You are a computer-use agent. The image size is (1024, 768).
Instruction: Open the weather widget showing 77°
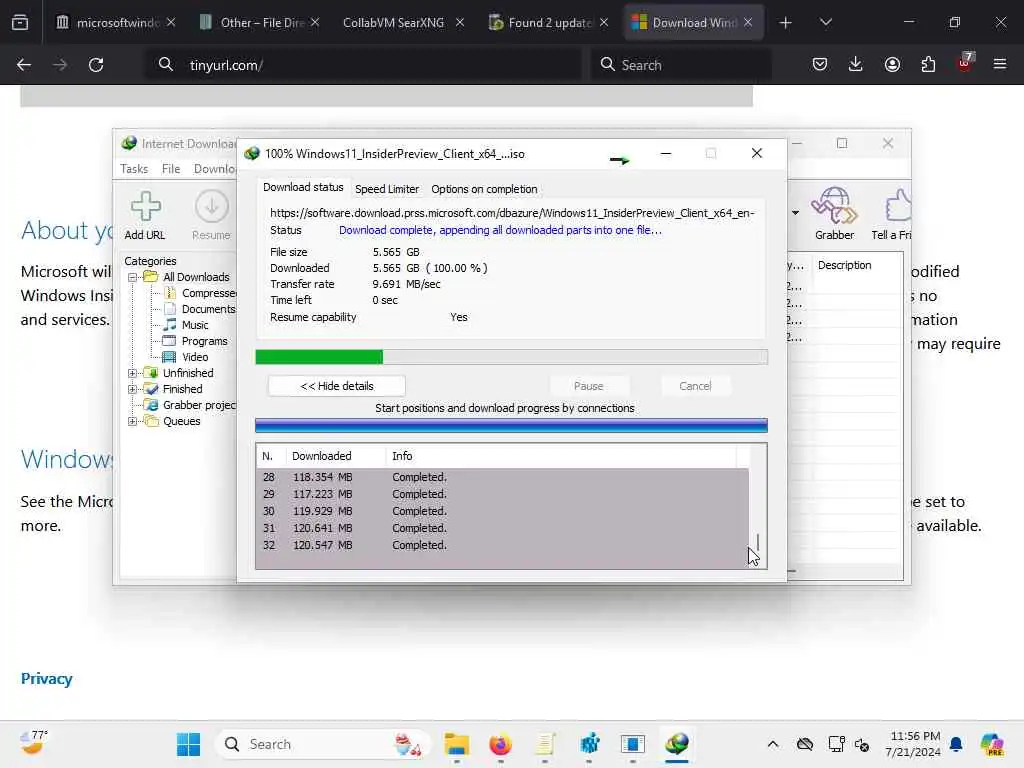coord(33,743)
